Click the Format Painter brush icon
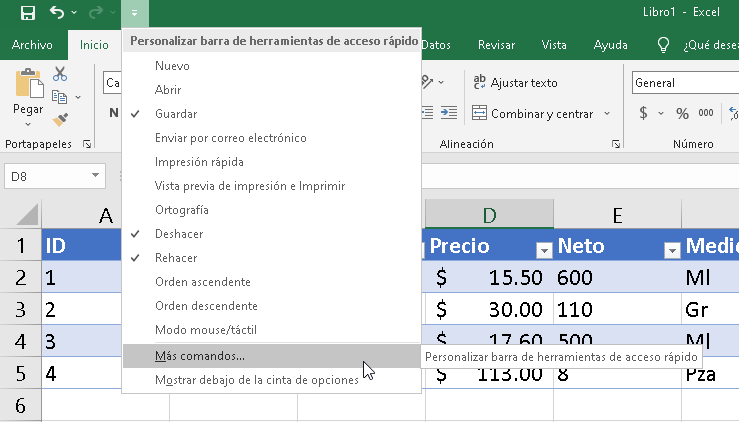 [60, 120]
